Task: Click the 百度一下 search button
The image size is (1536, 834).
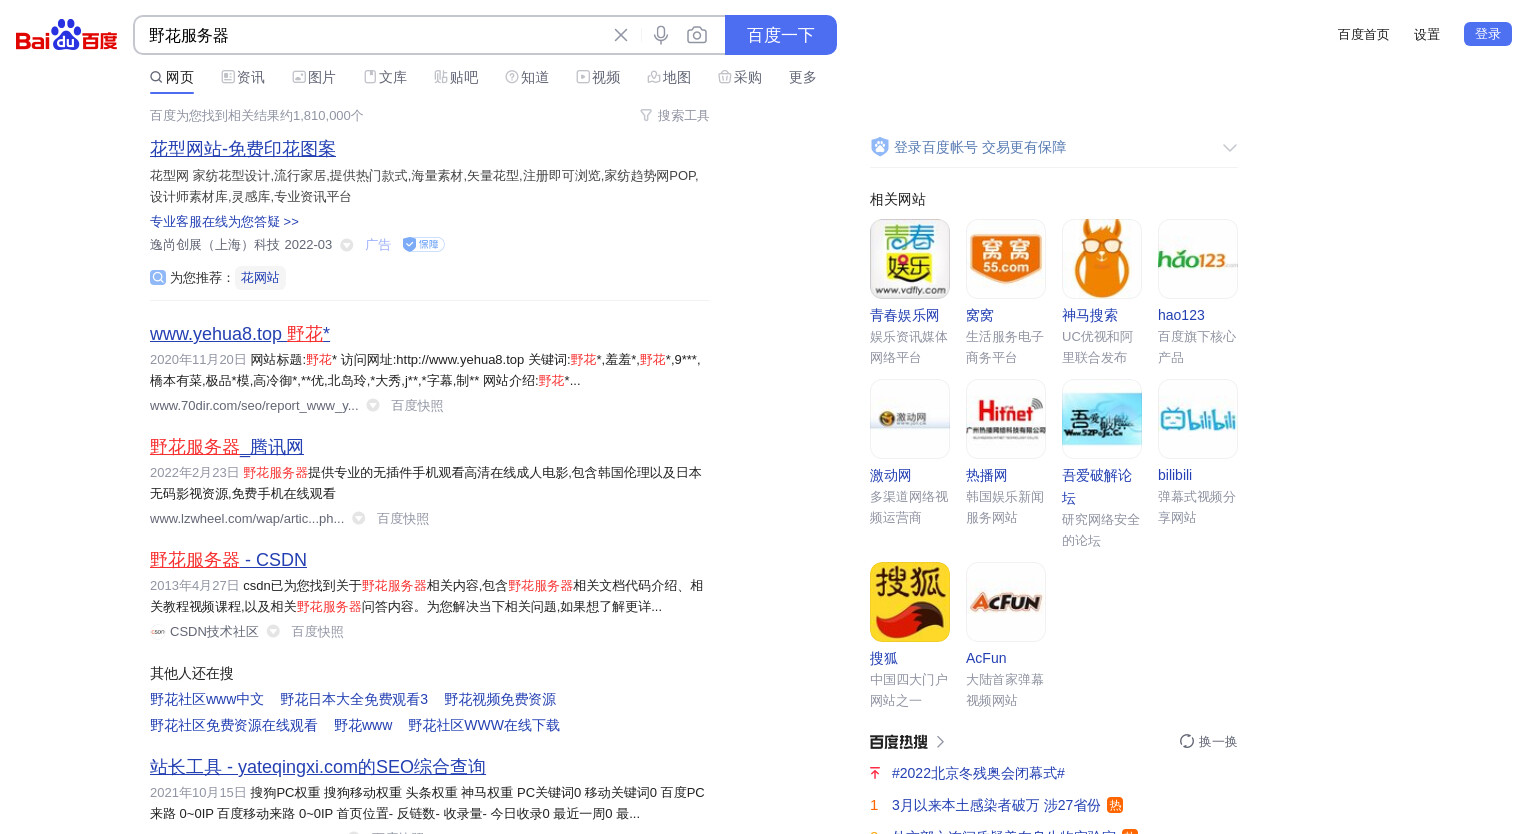Action: tap(781, 35)
